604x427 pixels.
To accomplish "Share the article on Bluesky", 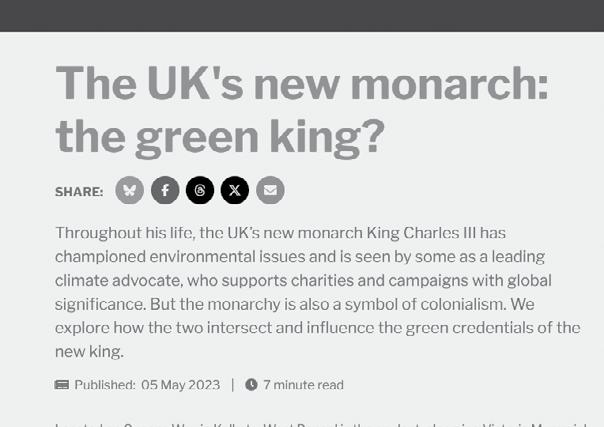I will pos(130,190).
